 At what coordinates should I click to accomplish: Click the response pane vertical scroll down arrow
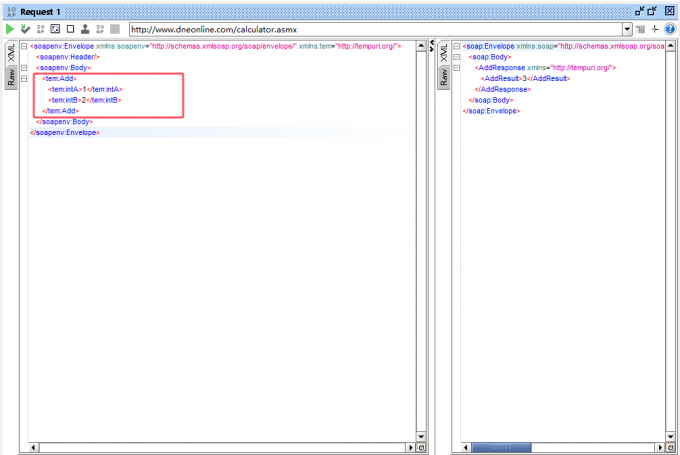[x=670, y=436]
